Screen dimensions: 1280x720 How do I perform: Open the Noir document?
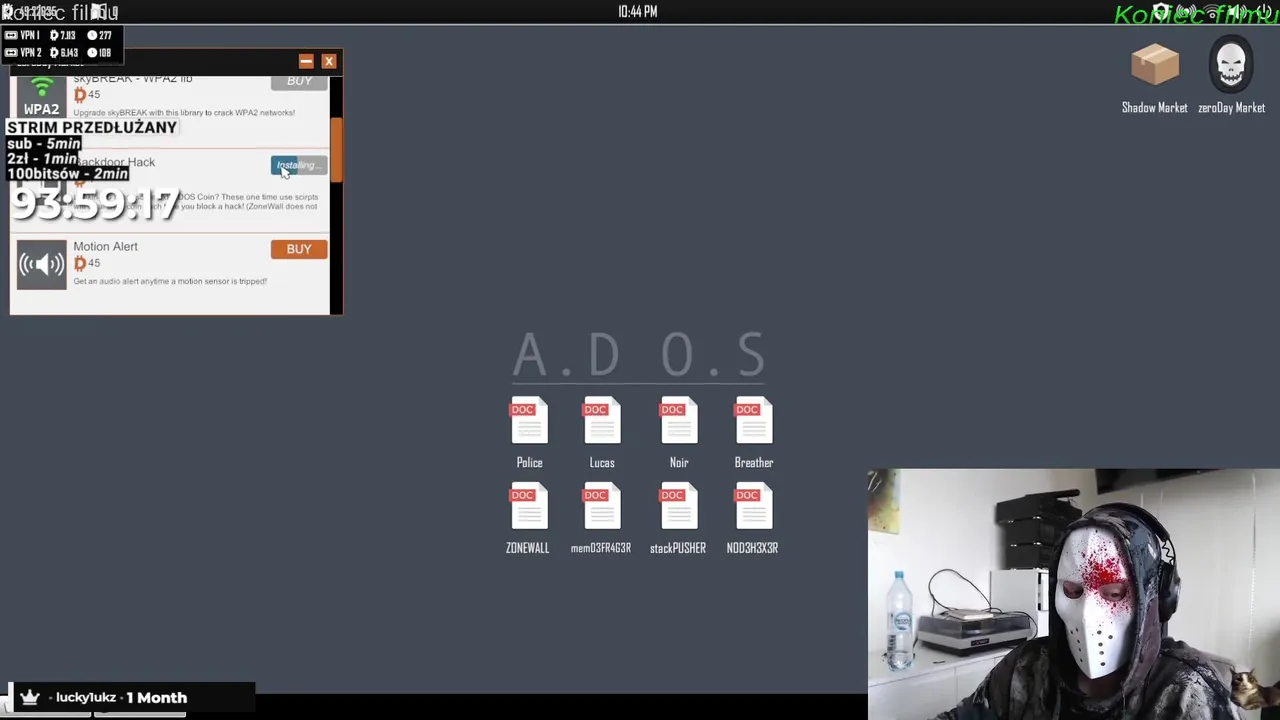(678, 421)
